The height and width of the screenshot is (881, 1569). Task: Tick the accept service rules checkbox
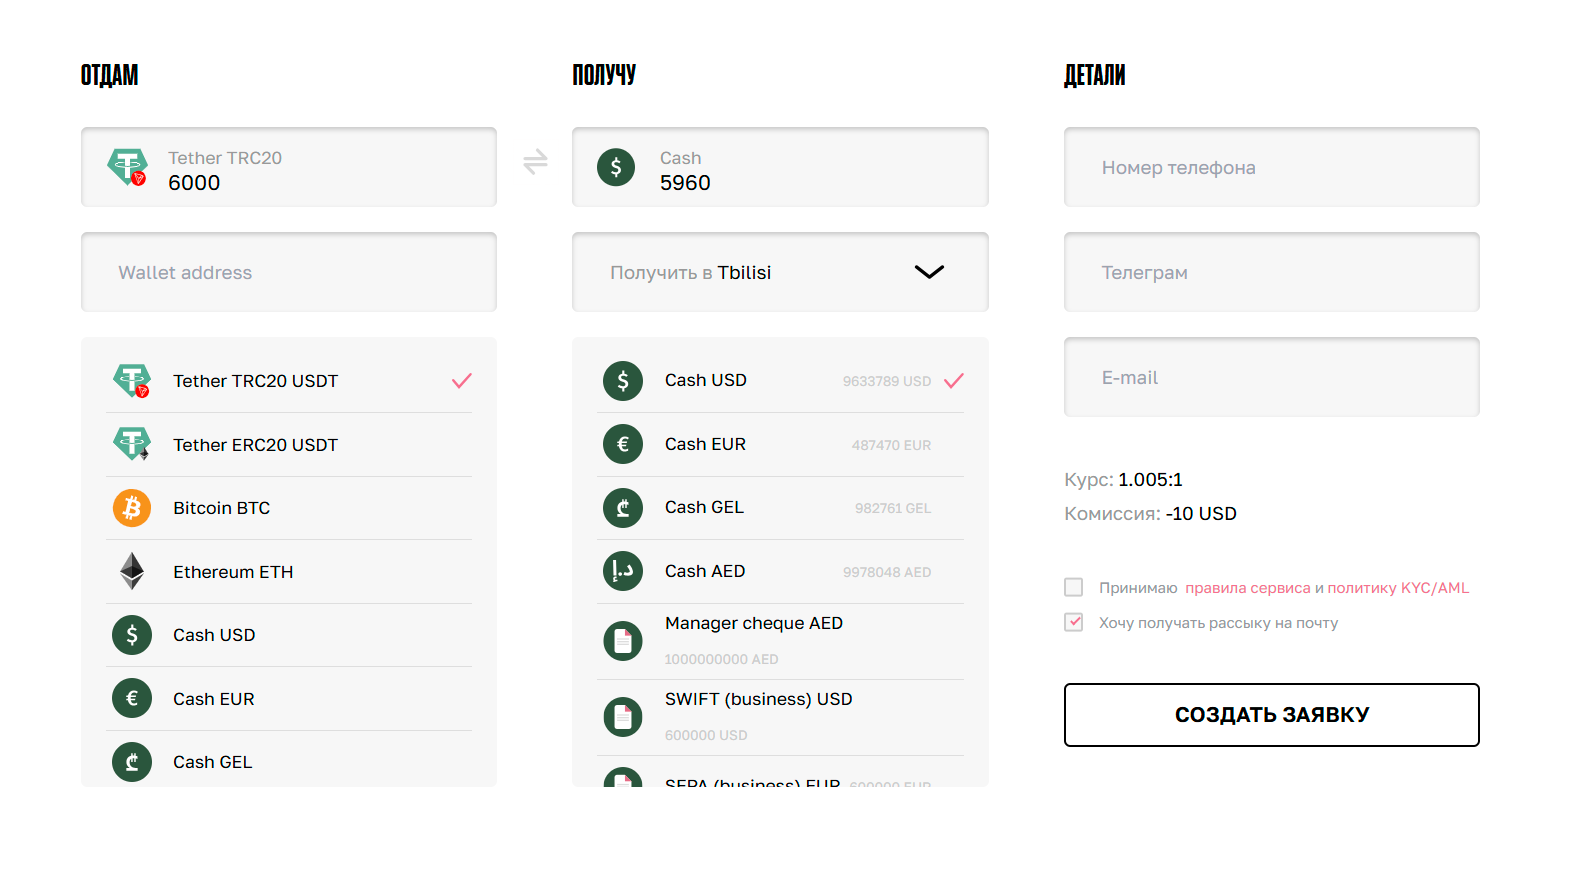(x=1074, y=587)
